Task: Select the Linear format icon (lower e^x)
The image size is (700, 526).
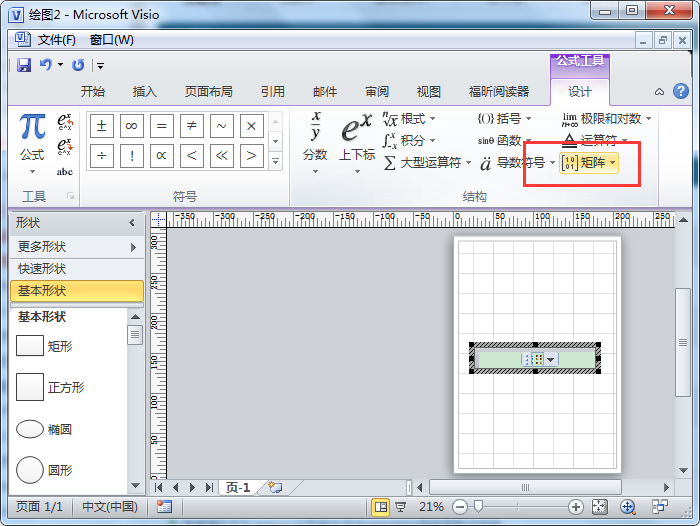Action: tap(65, 146)
